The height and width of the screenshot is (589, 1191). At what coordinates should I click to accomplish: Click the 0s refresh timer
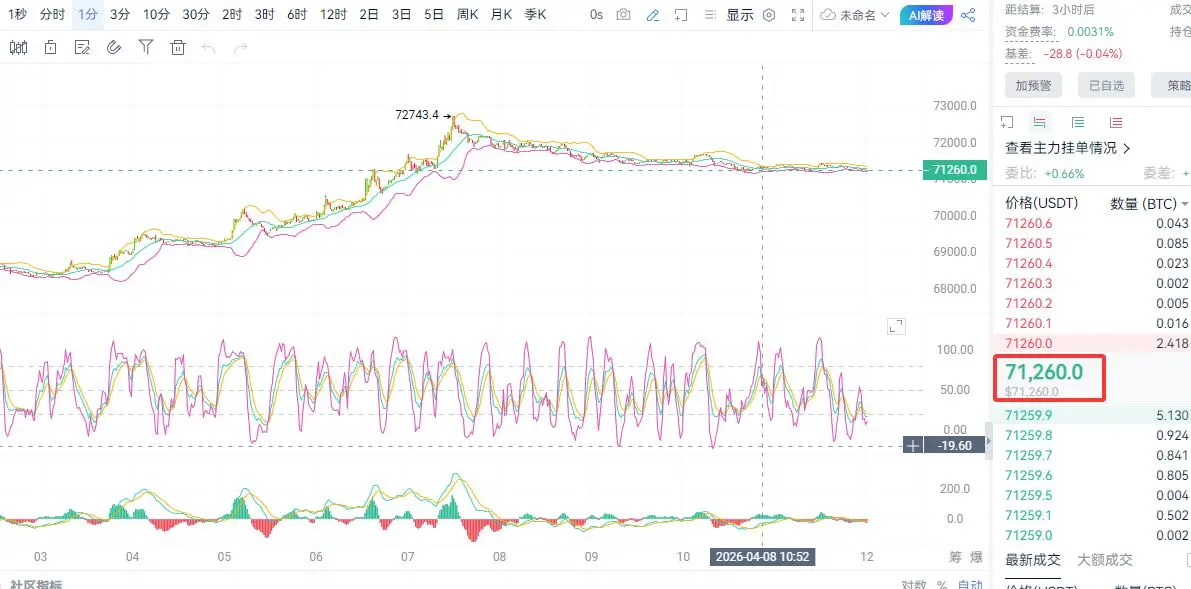click(x=596, y=14)
